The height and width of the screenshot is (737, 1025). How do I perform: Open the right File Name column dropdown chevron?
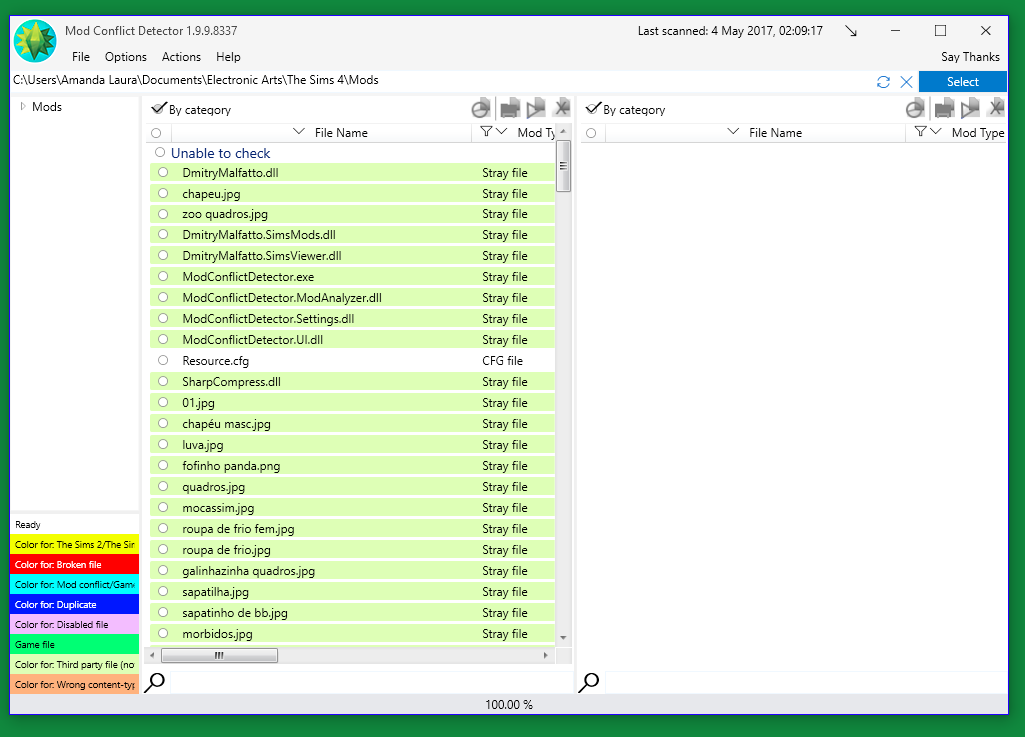click(x=733, y=131)
